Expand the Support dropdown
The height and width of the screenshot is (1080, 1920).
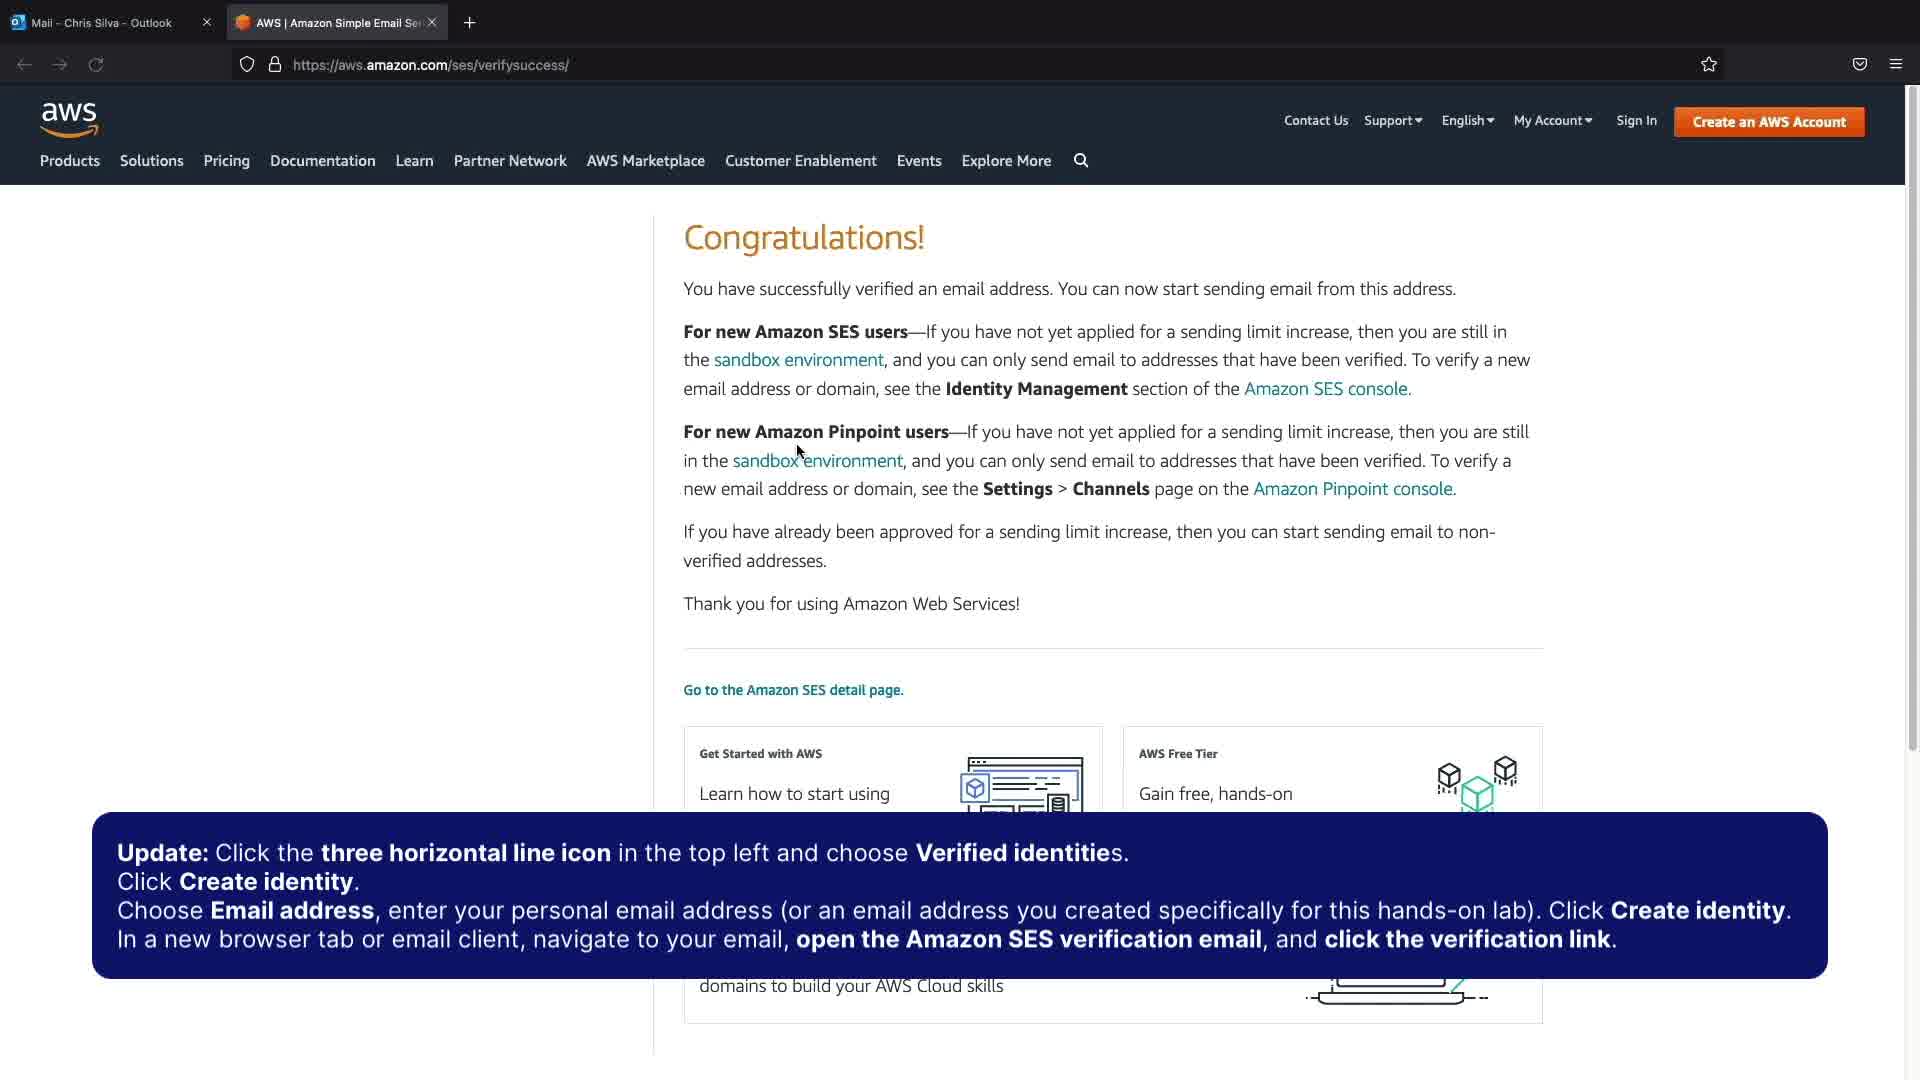1393,121
